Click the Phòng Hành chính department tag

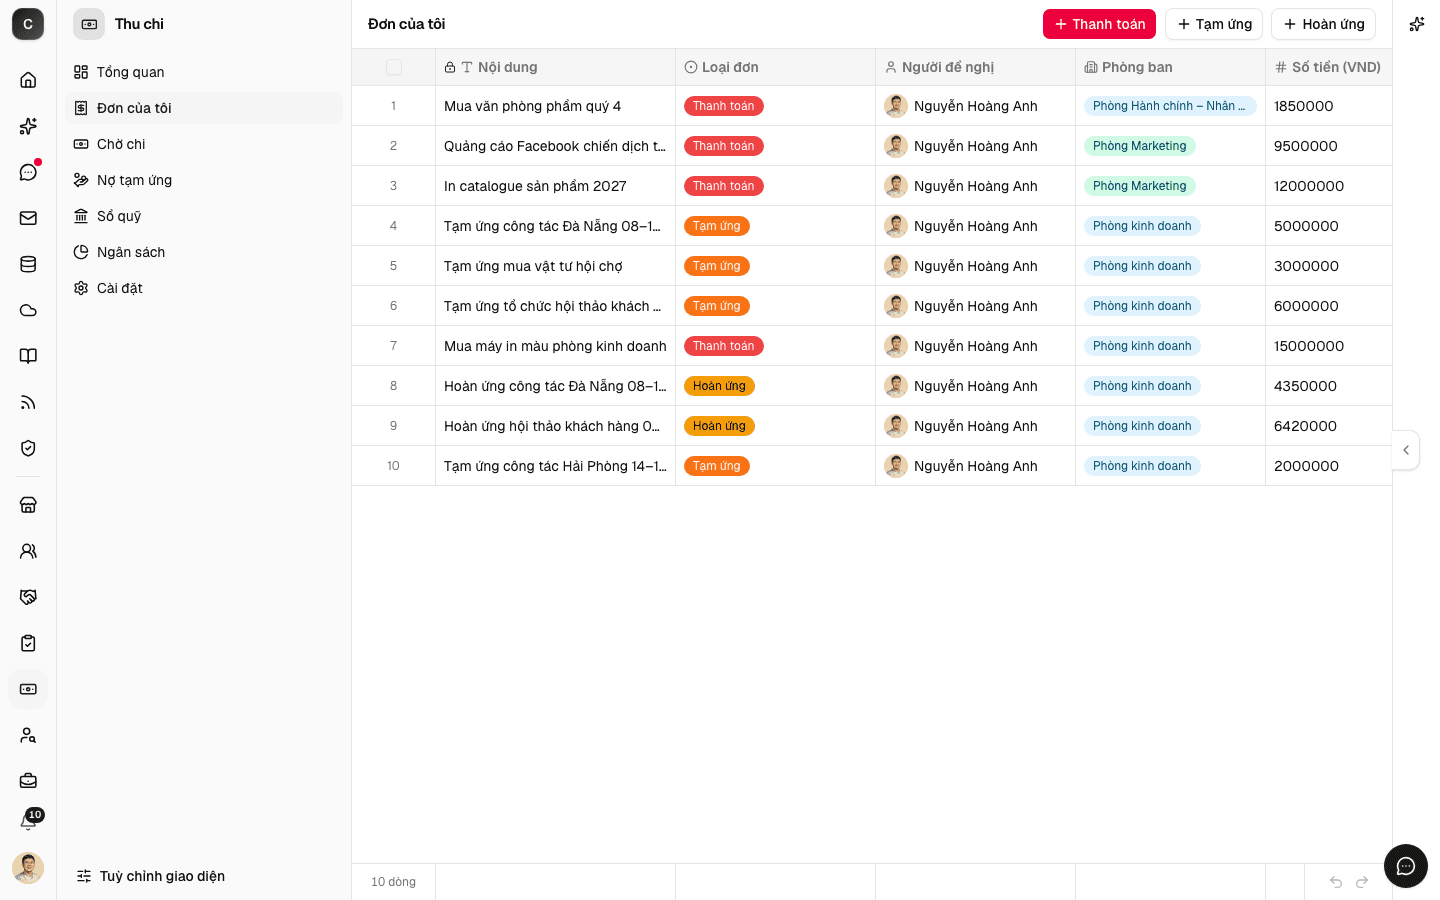coord(1170,106)
